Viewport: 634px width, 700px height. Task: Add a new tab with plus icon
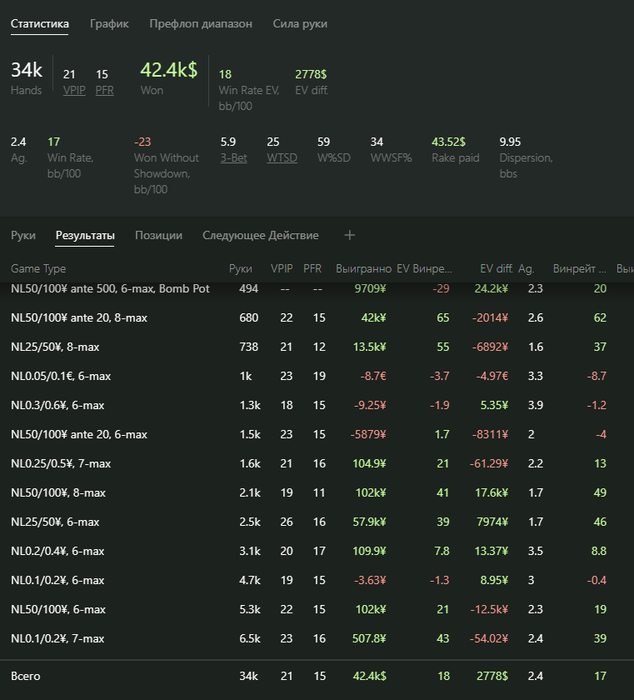click(x=350, y=235)
